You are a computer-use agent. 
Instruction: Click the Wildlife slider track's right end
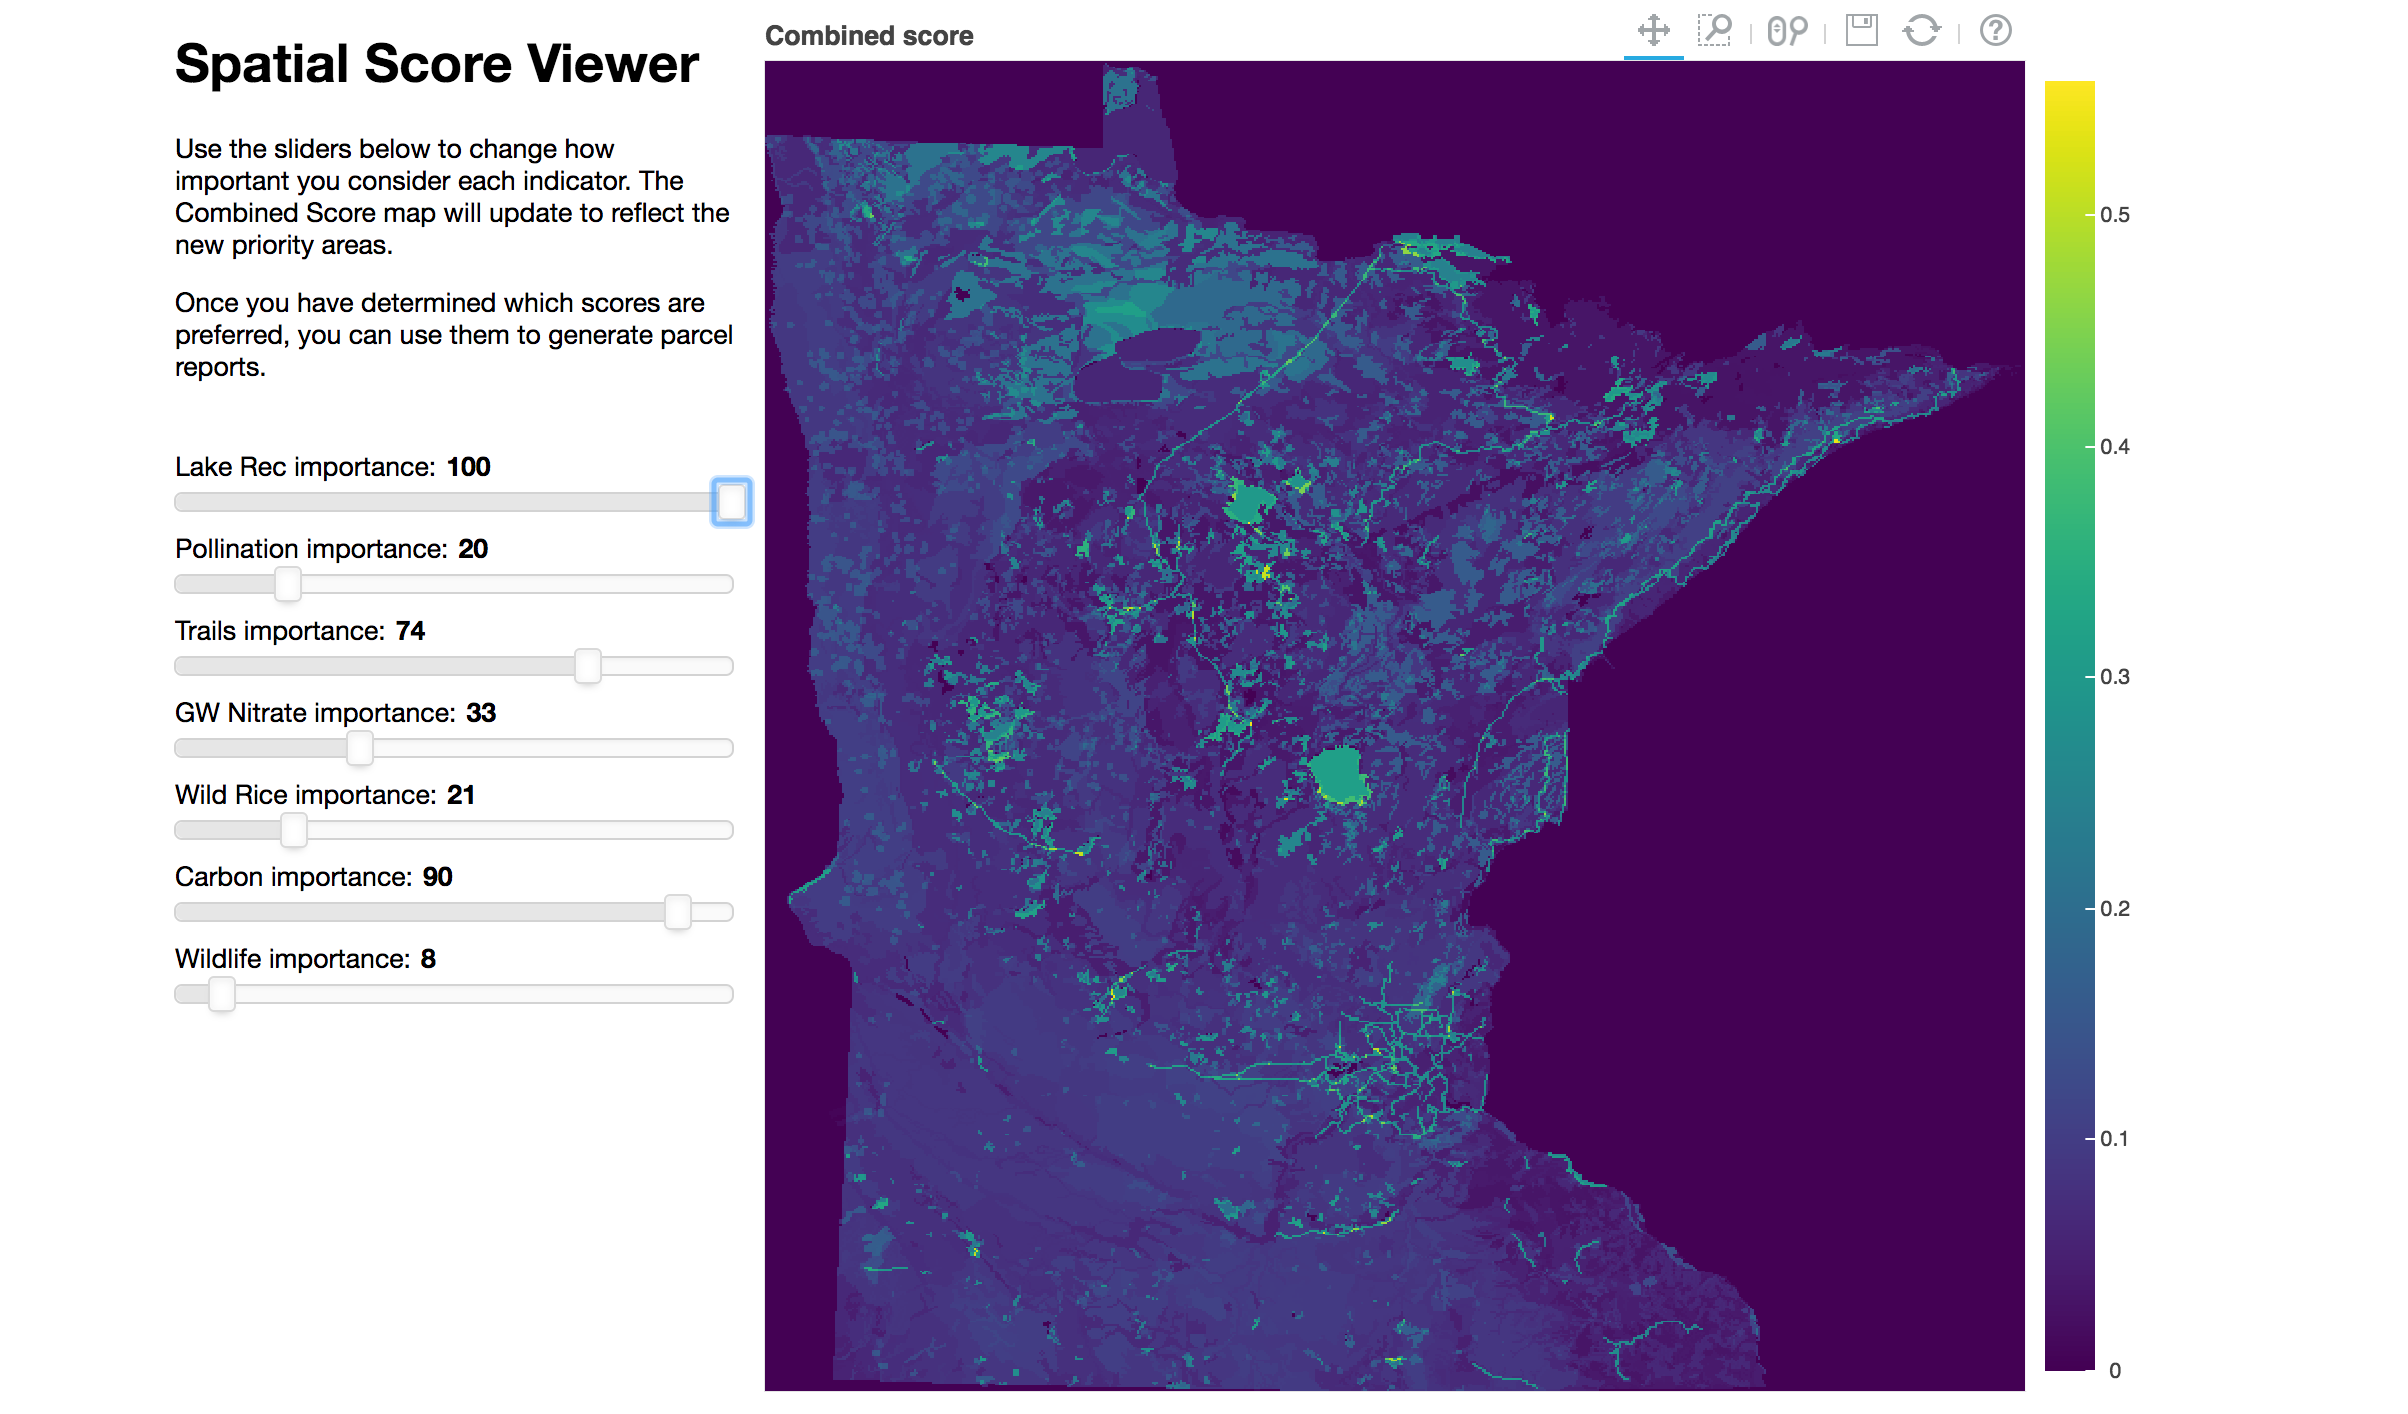726,994
